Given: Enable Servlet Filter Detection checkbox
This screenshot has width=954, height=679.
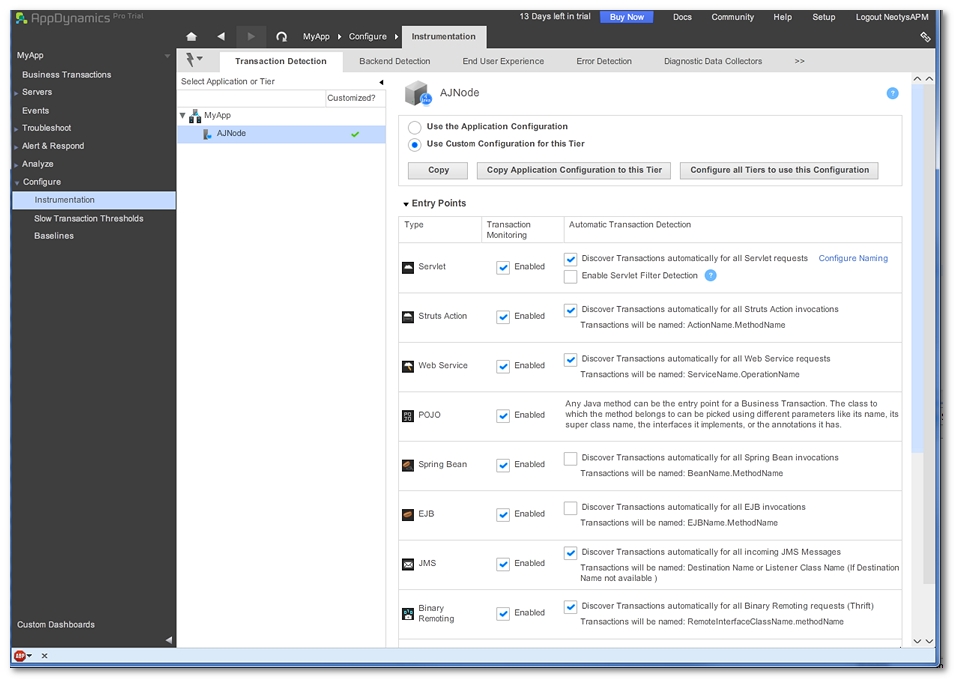Looking at the screenshot, I should click(x=570, y=276).
